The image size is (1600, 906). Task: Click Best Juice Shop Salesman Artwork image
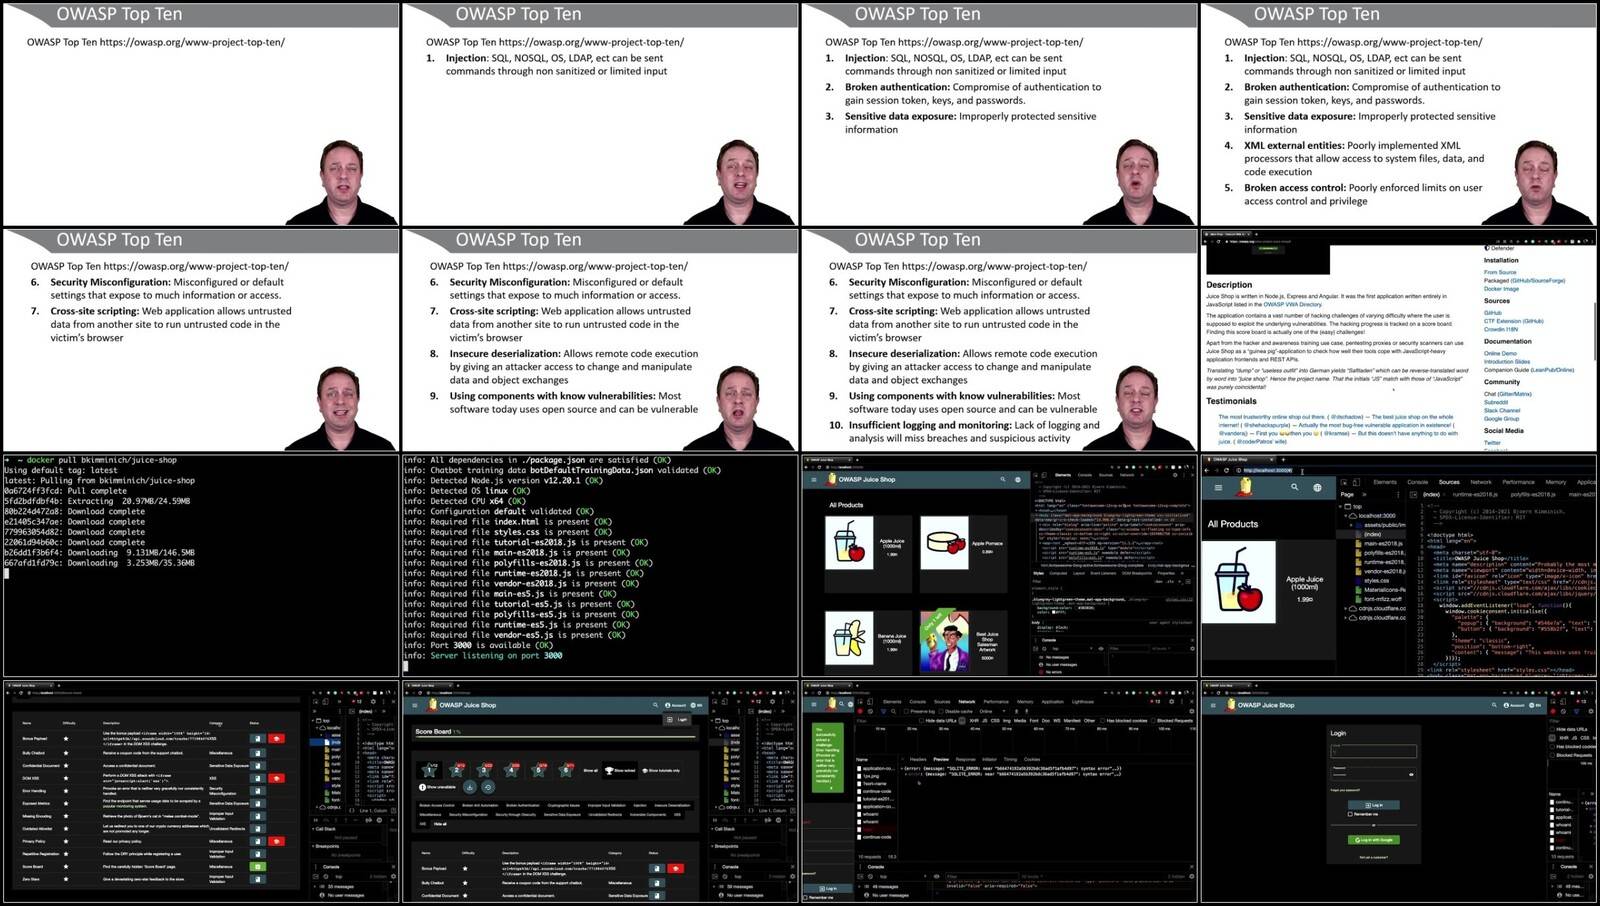pos(945,640)
